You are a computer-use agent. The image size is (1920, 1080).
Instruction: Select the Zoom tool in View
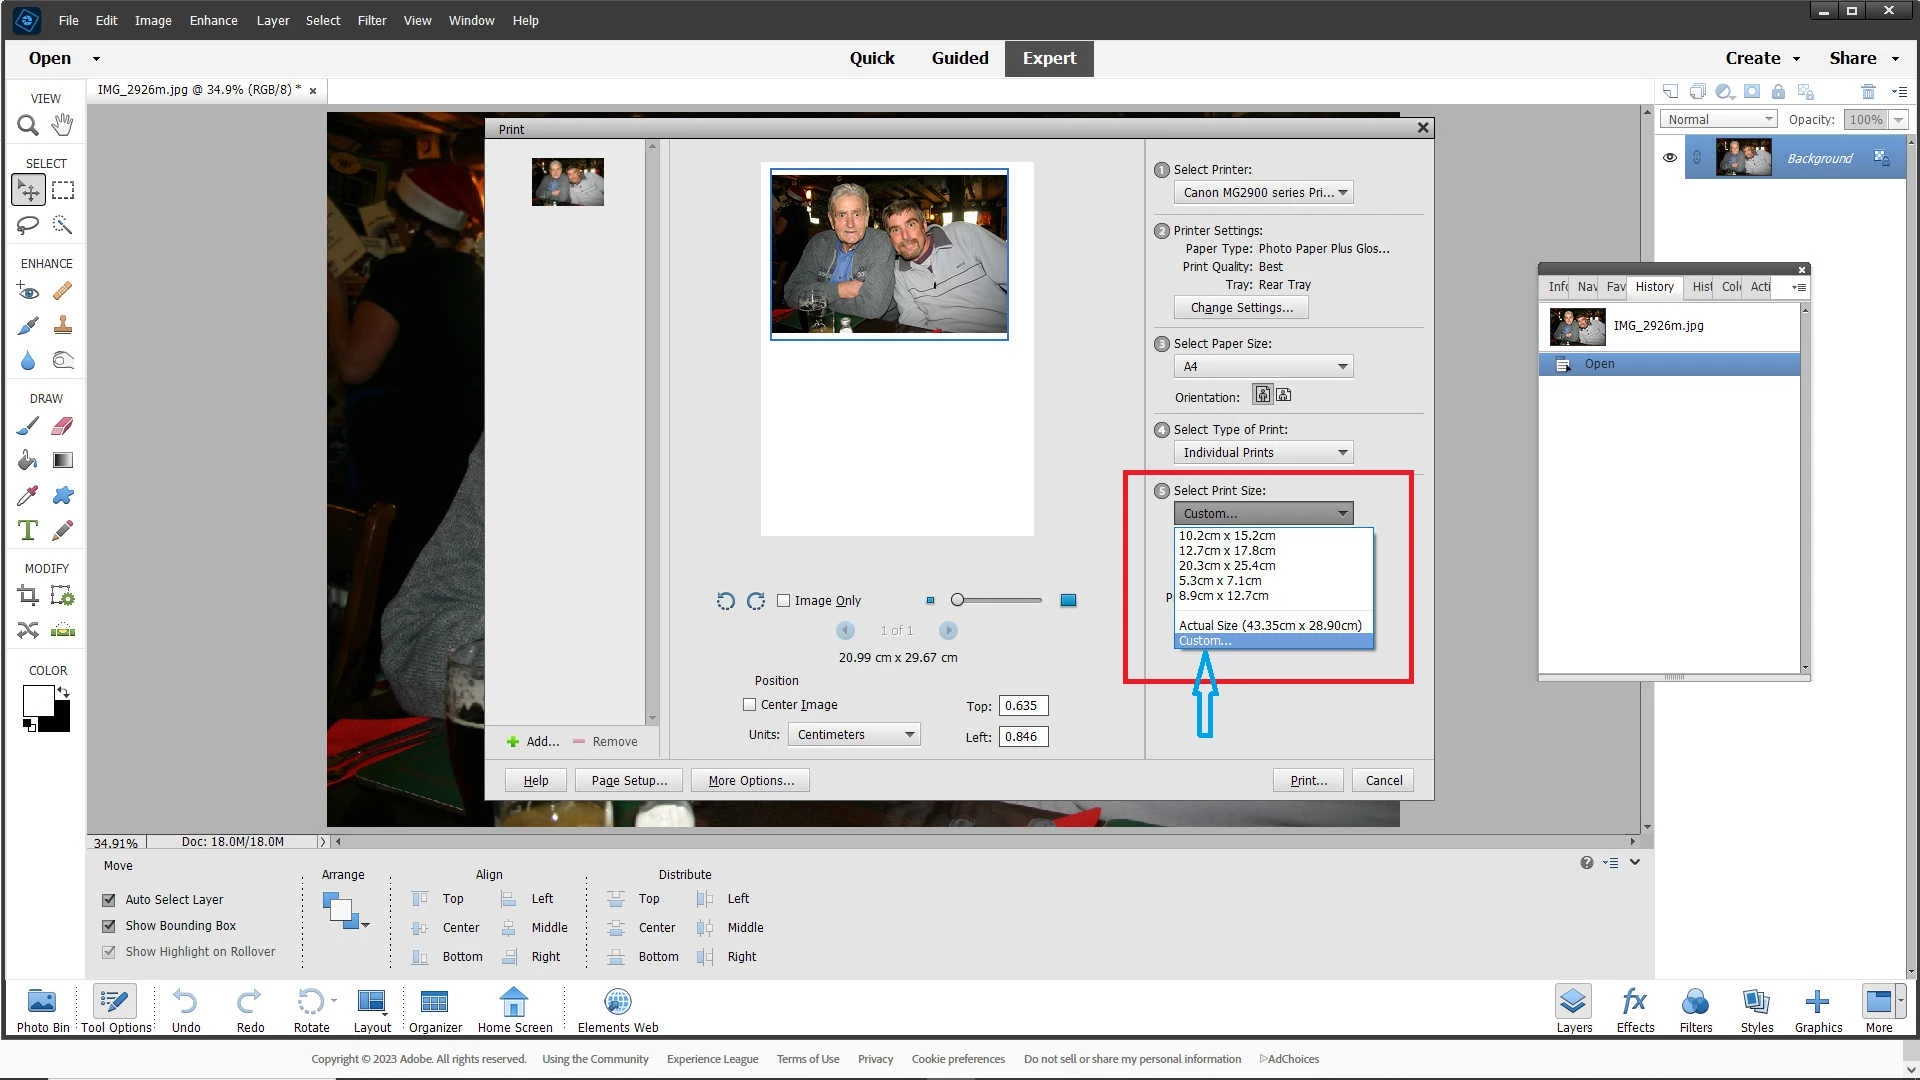tap(27, 125)
